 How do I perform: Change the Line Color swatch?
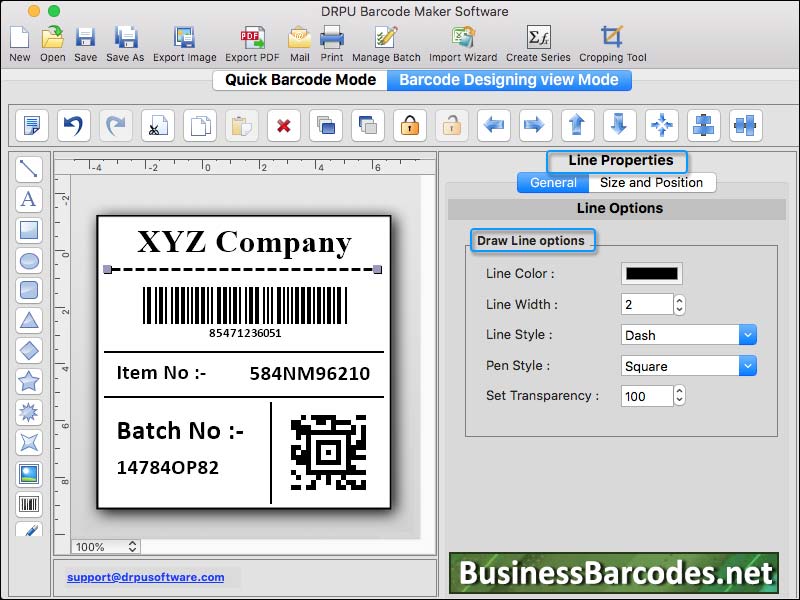click(x=653, y=273)
